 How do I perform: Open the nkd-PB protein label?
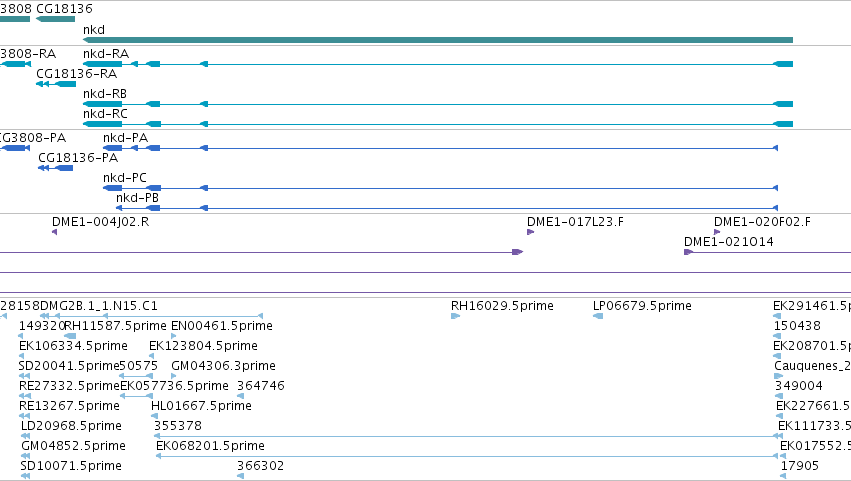point(137,198)
